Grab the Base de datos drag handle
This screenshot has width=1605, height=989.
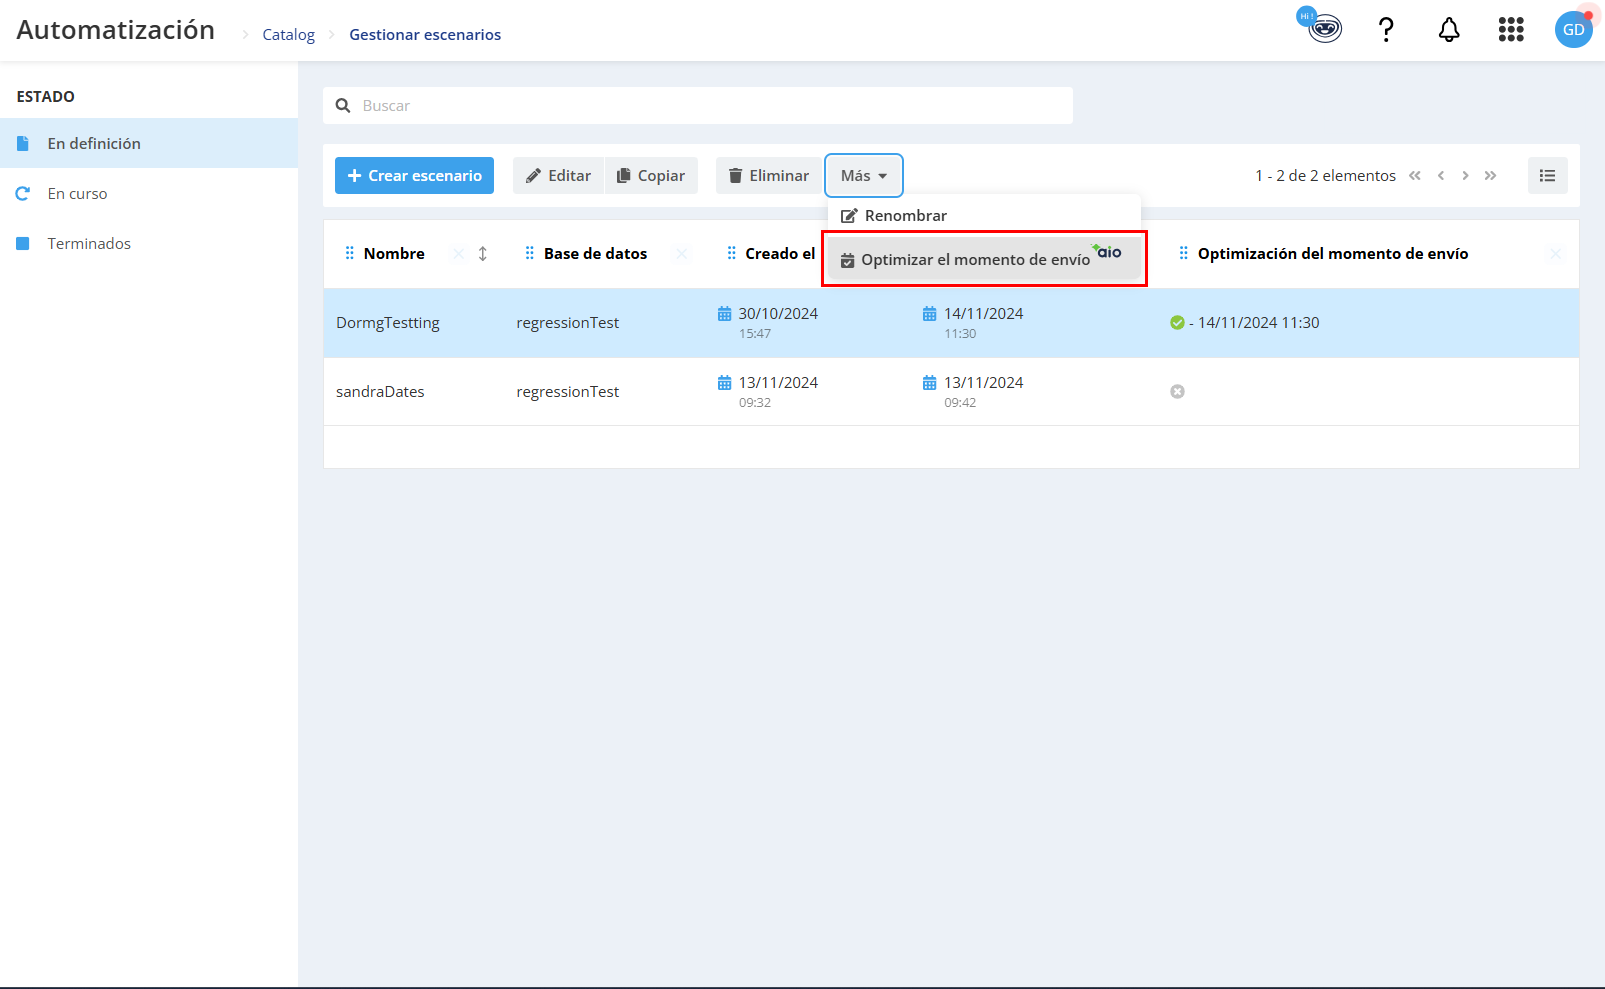[x=529, y=254]
